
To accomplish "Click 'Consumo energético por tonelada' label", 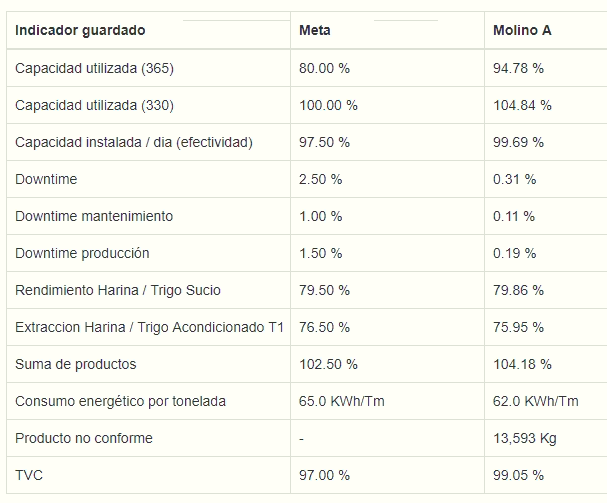I will (x=120, y=401).
